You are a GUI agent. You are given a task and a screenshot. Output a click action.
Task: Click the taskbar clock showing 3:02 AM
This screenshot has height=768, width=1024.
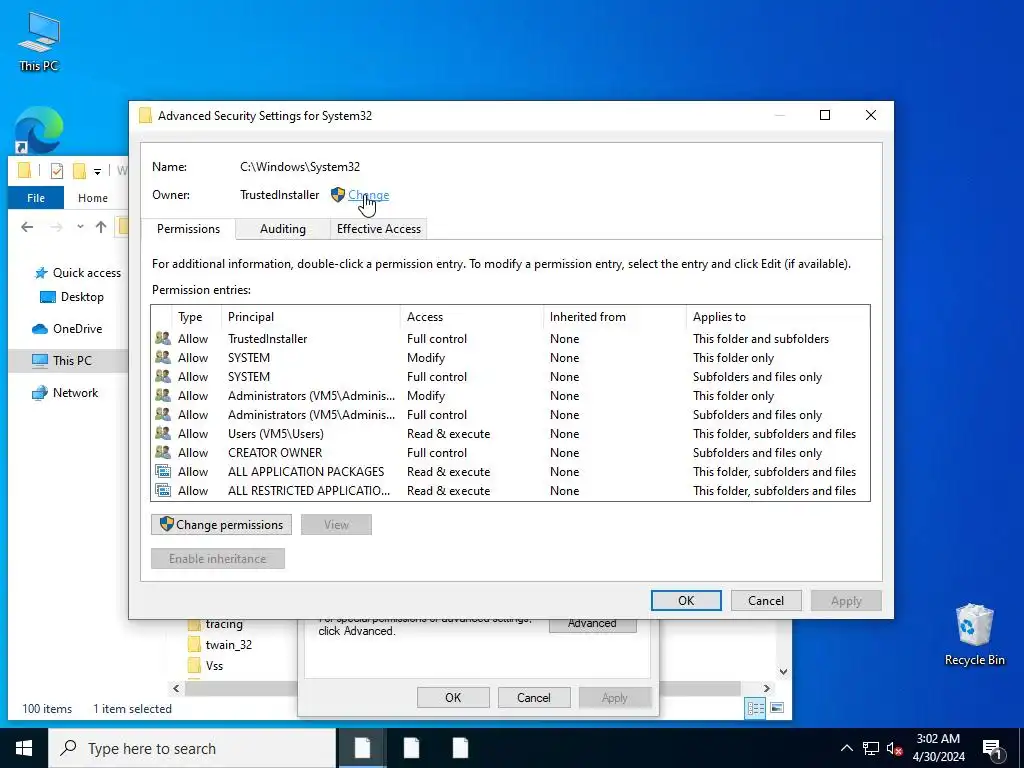938,748
